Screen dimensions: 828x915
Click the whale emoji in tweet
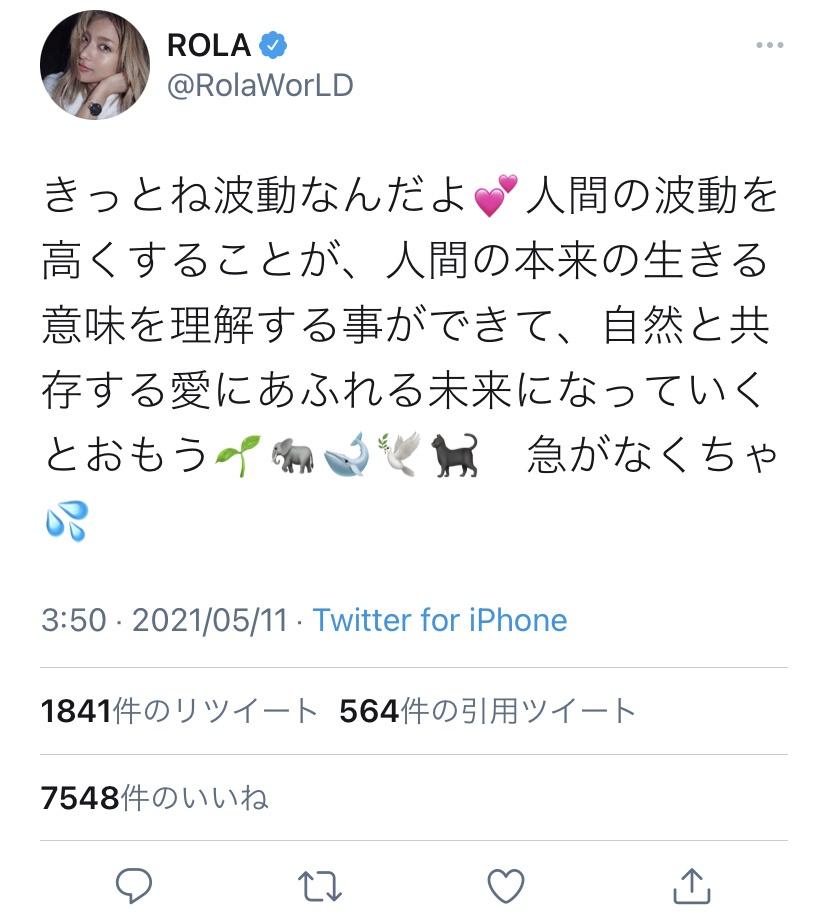(346, 455)
